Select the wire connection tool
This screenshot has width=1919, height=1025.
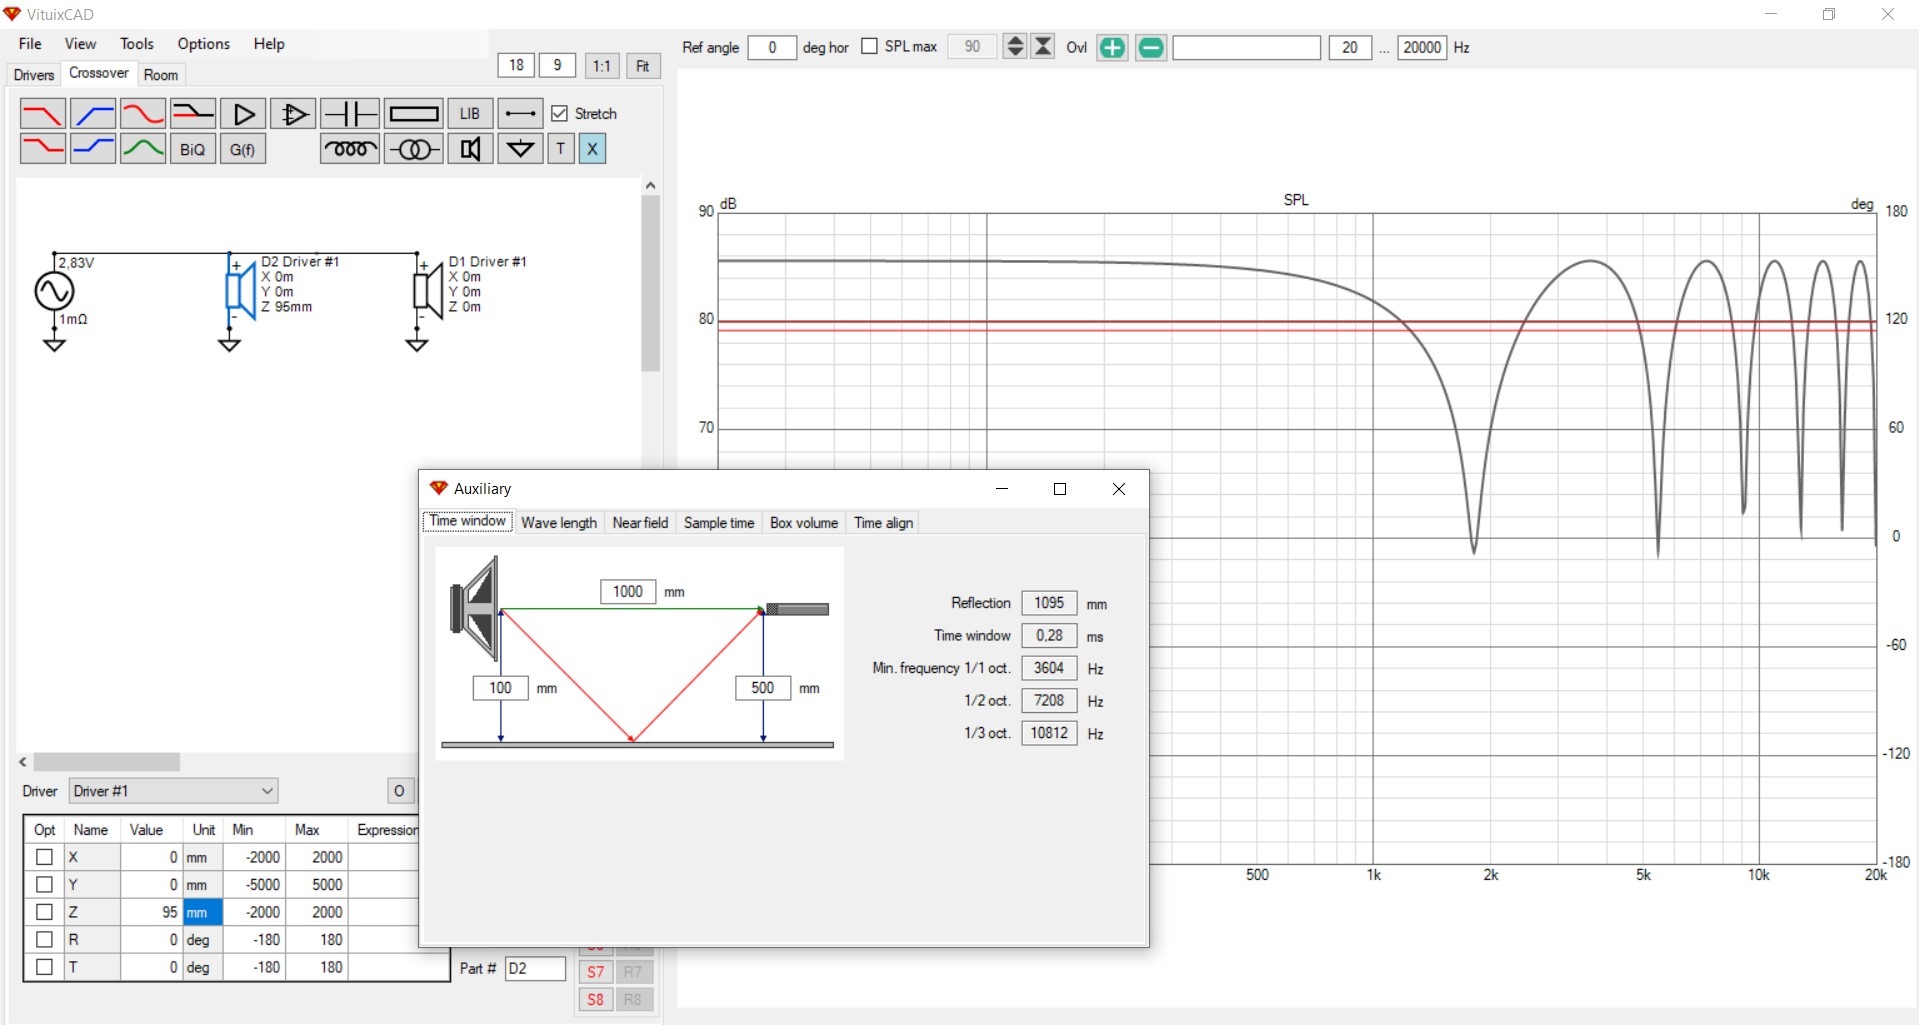[x=520, y=114]
